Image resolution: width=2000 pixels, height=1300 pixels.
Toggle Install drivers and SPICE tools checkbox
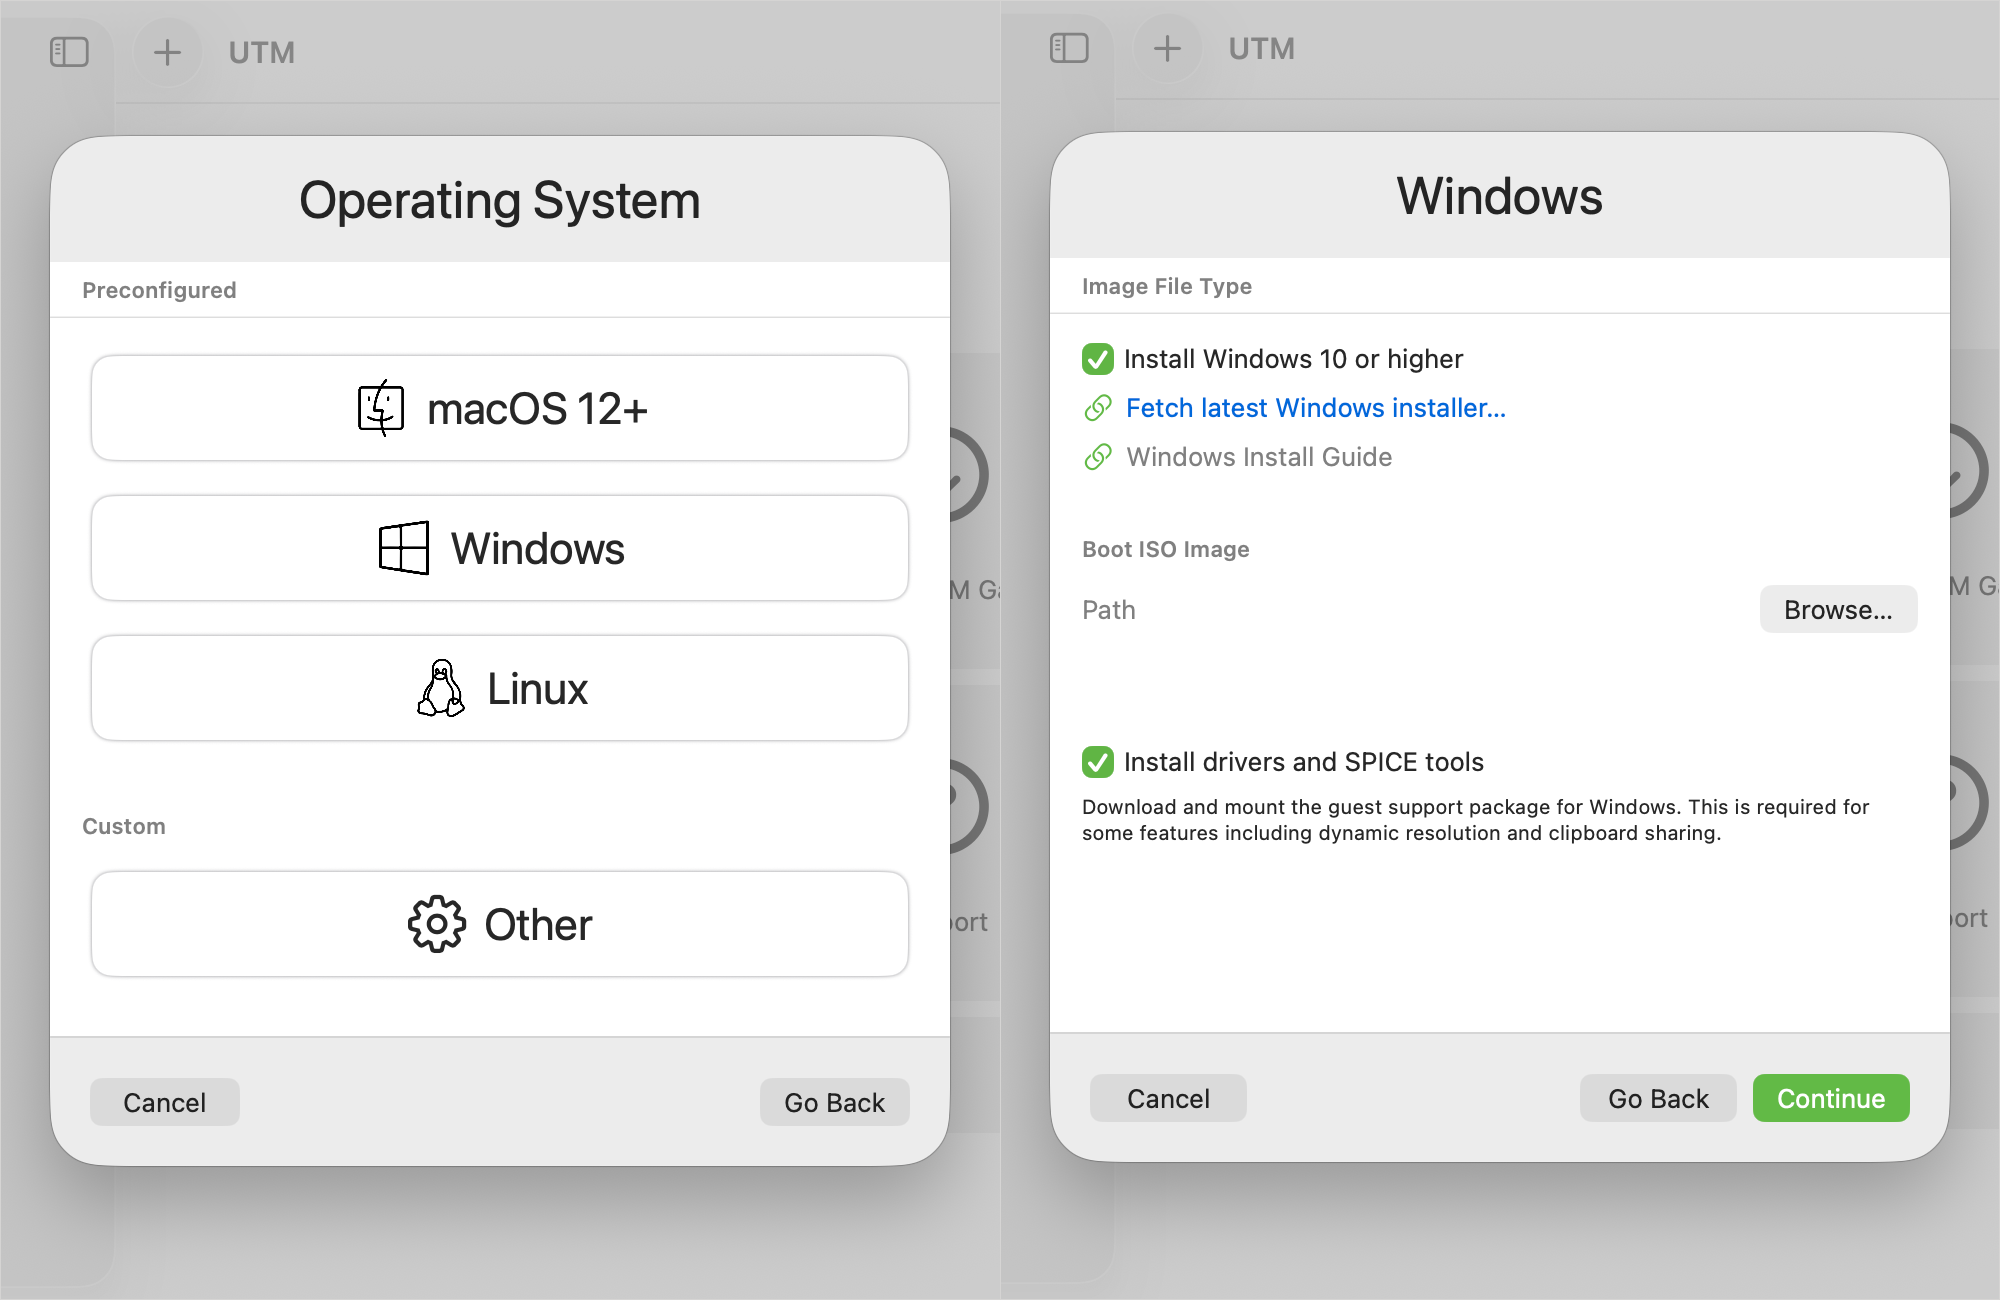tap(1098, 762)
